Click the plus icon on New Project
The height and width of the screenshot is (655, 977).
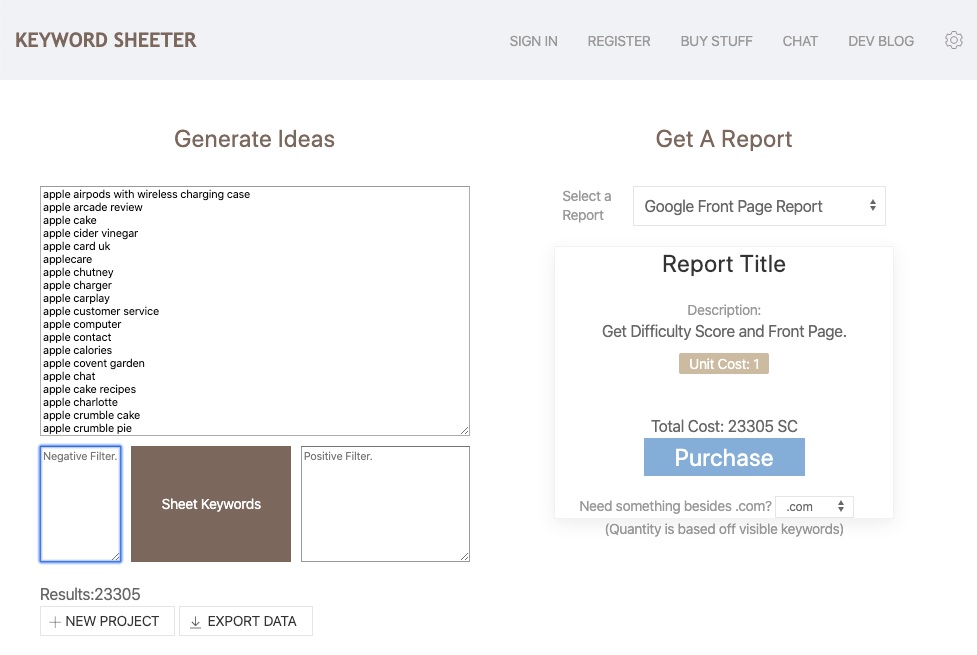(55, 621)
